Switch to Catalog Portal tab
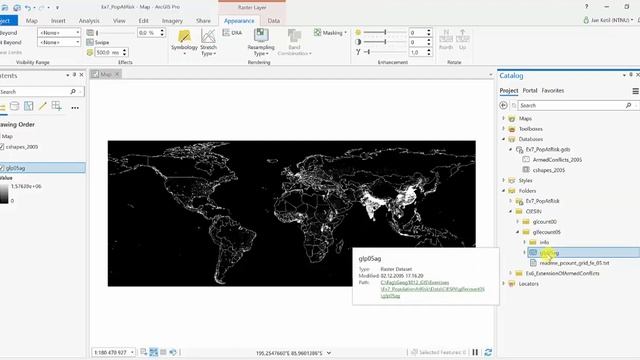 tap(530, 91)
